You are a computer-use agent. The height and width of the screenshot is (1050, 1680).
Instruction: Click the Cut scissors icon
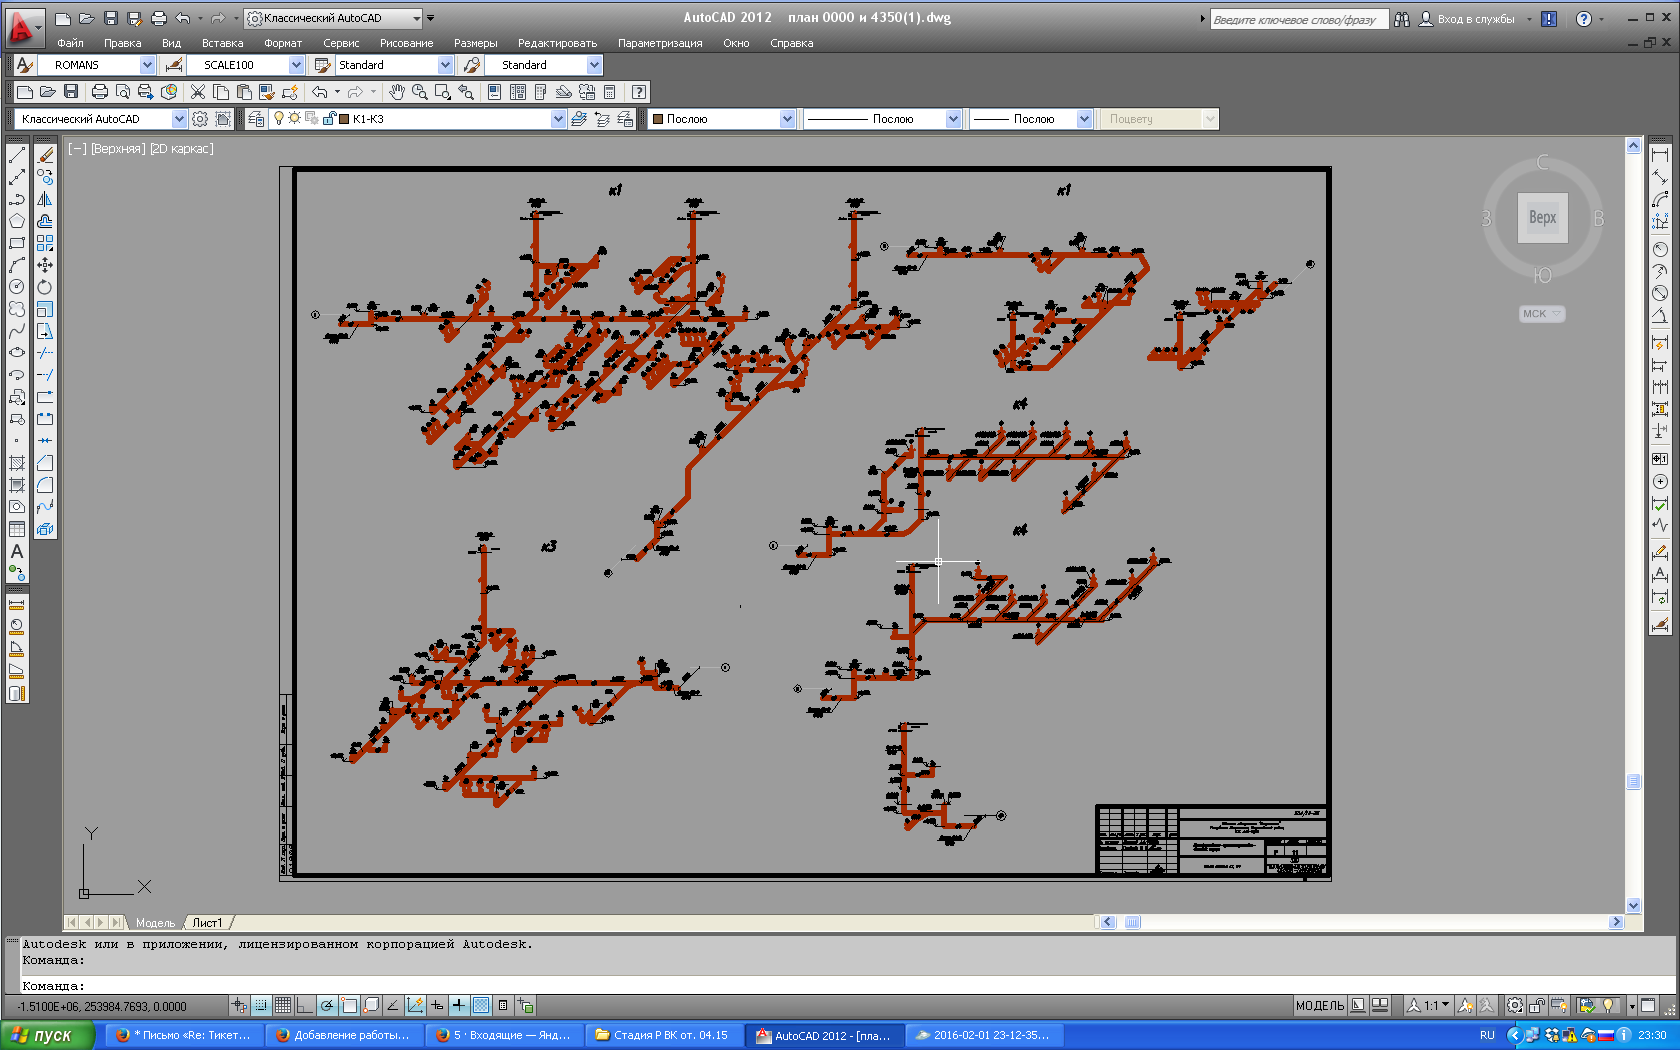pos(198,92)
